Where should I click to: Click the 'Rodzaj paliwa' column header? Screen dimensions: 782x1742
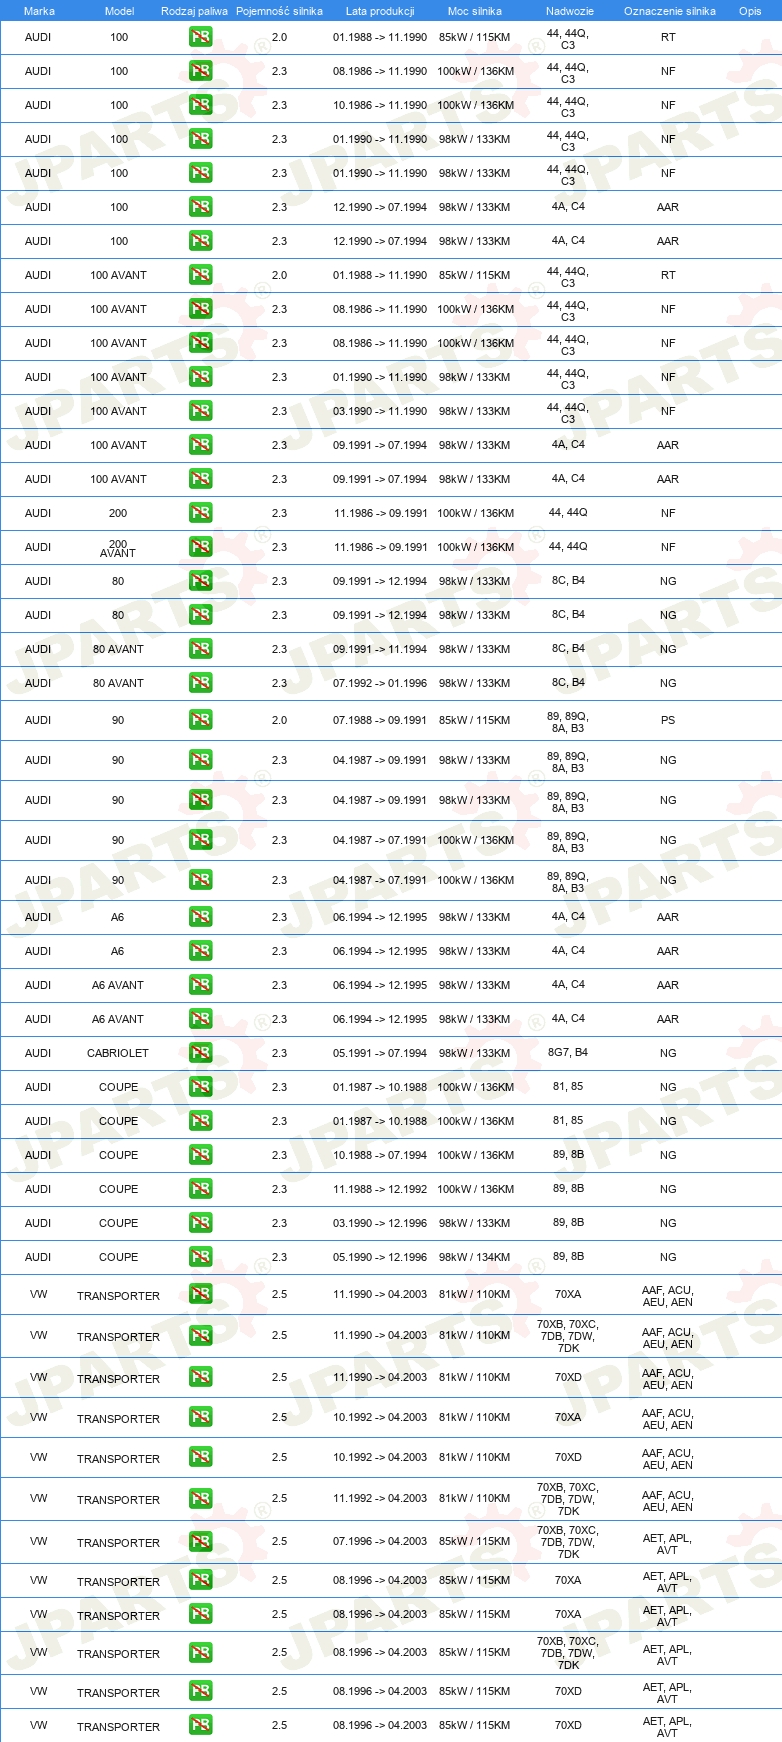point(194,11)
